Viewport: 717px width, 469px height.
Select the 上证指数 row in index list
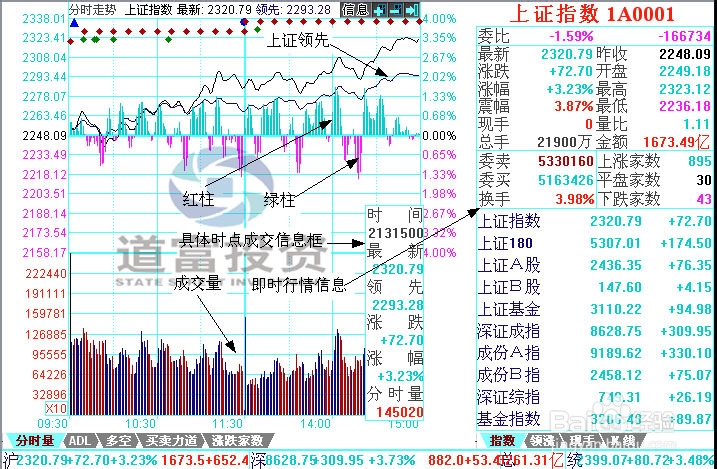(594, 222)
